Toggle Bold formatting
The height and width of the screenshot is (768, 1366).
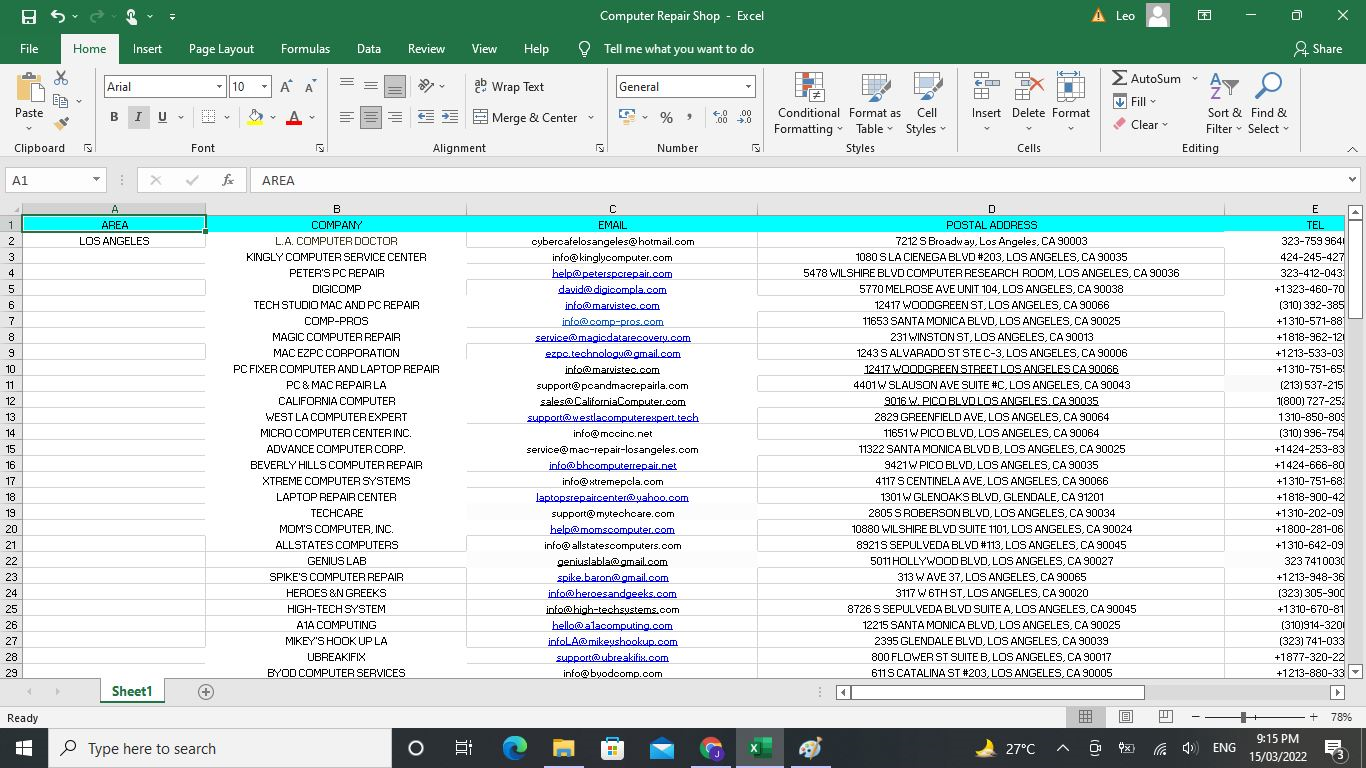[114, 117]
